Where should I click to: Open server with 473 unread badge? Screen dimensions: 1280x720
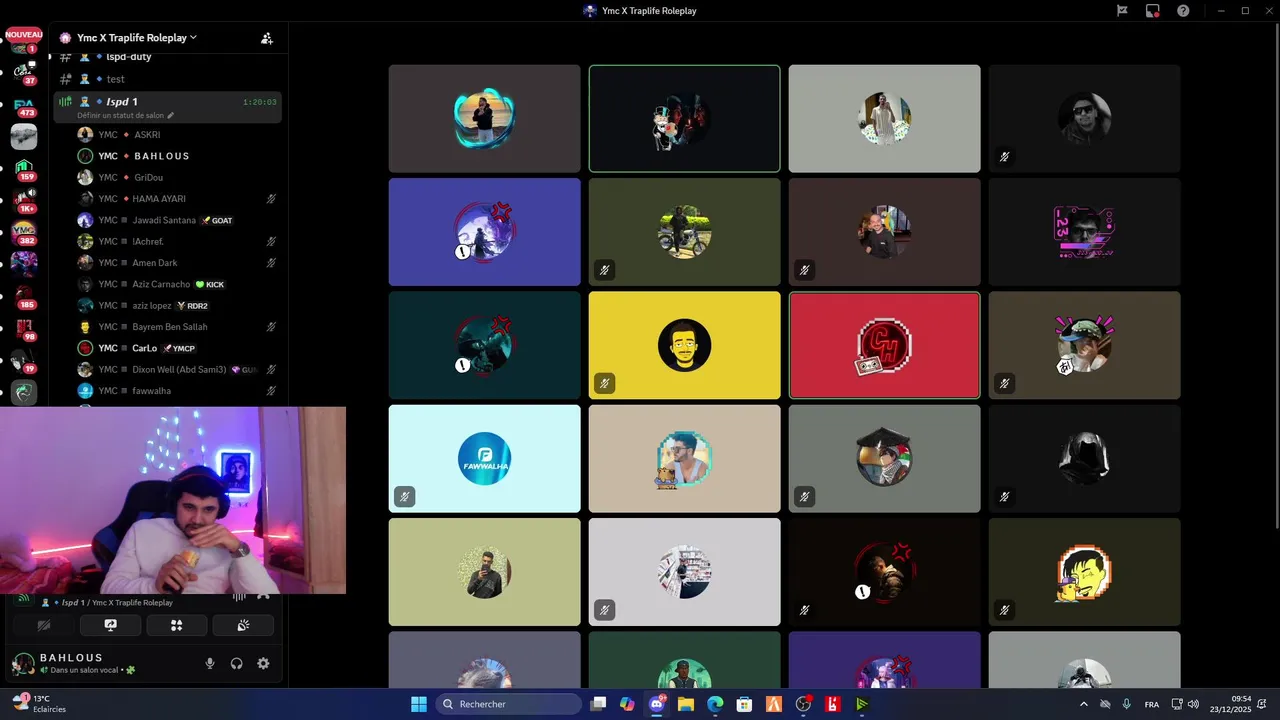point(23,105)
